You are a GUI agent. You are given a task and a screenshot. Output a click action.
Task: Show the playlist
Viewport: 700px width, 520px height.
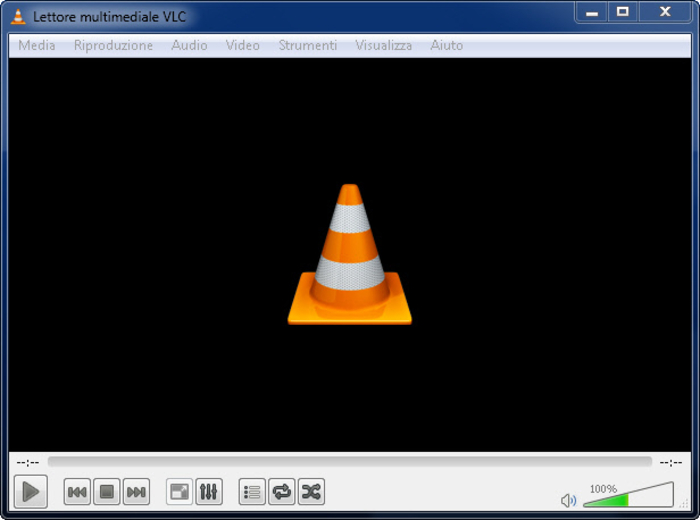coord(252,492)
